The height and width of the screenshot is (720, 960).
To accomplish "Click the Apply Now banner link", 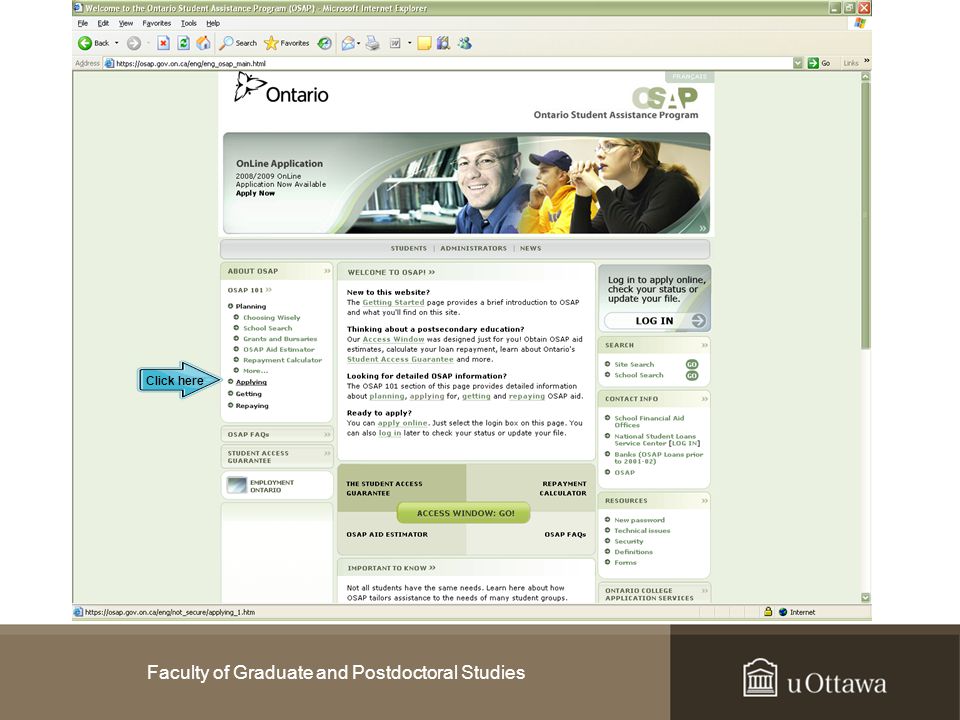I will (x=255, y=193).
